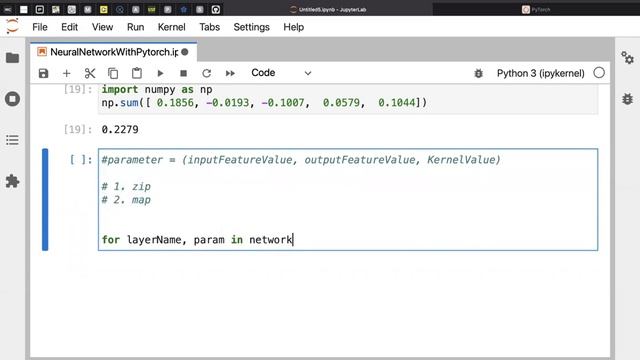Open Extension Manager puzzle icon

pos(12,181)
